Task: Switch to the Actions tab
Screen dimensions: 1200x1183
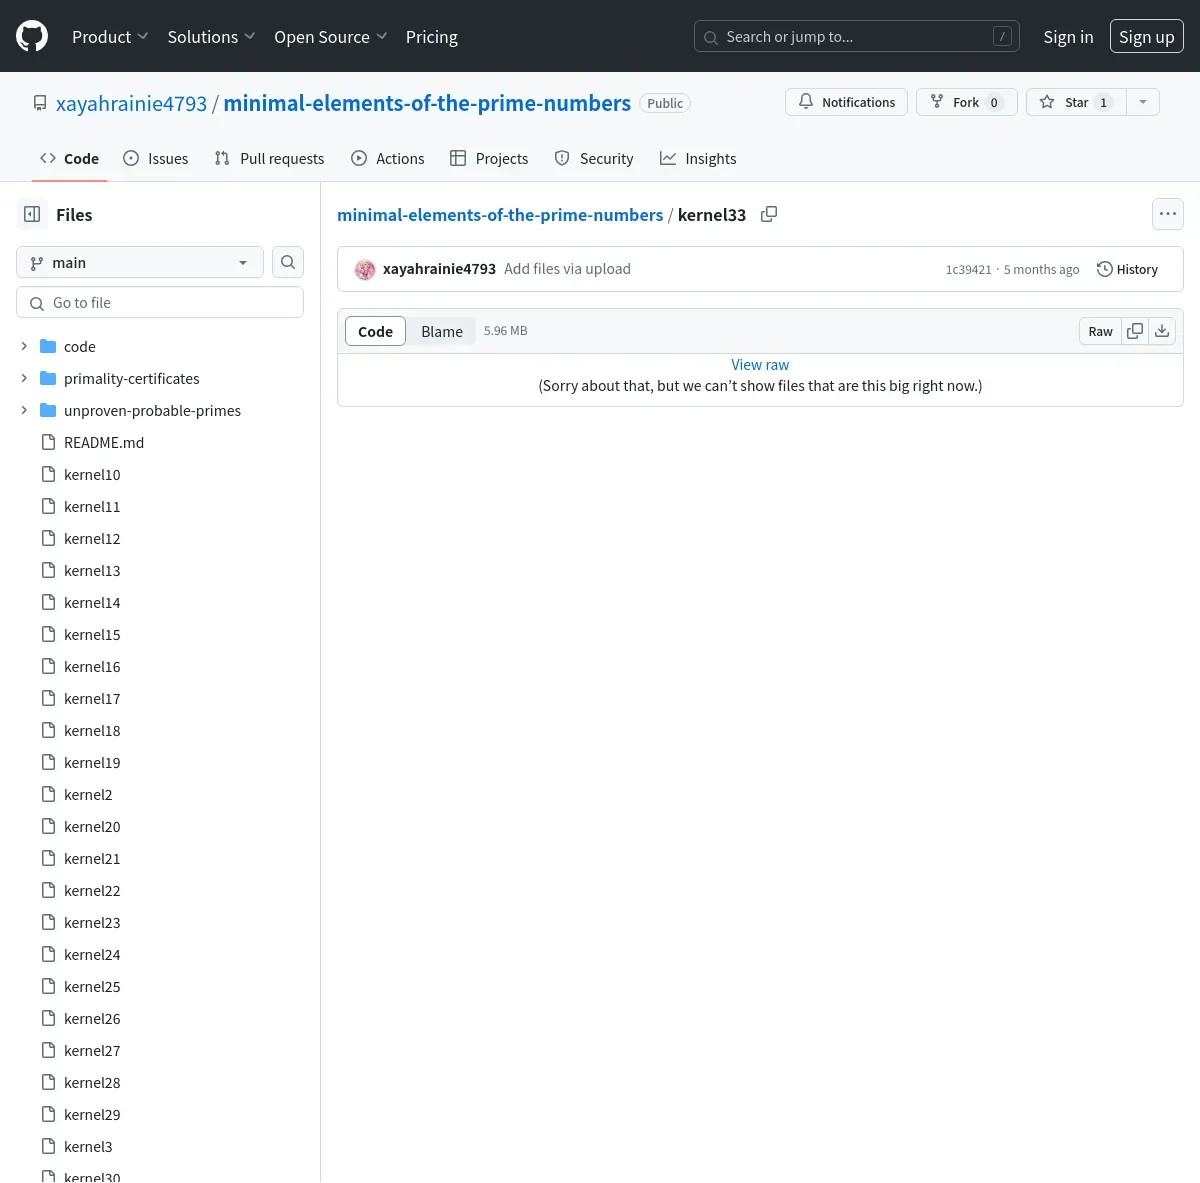Action: click(388, 158)
